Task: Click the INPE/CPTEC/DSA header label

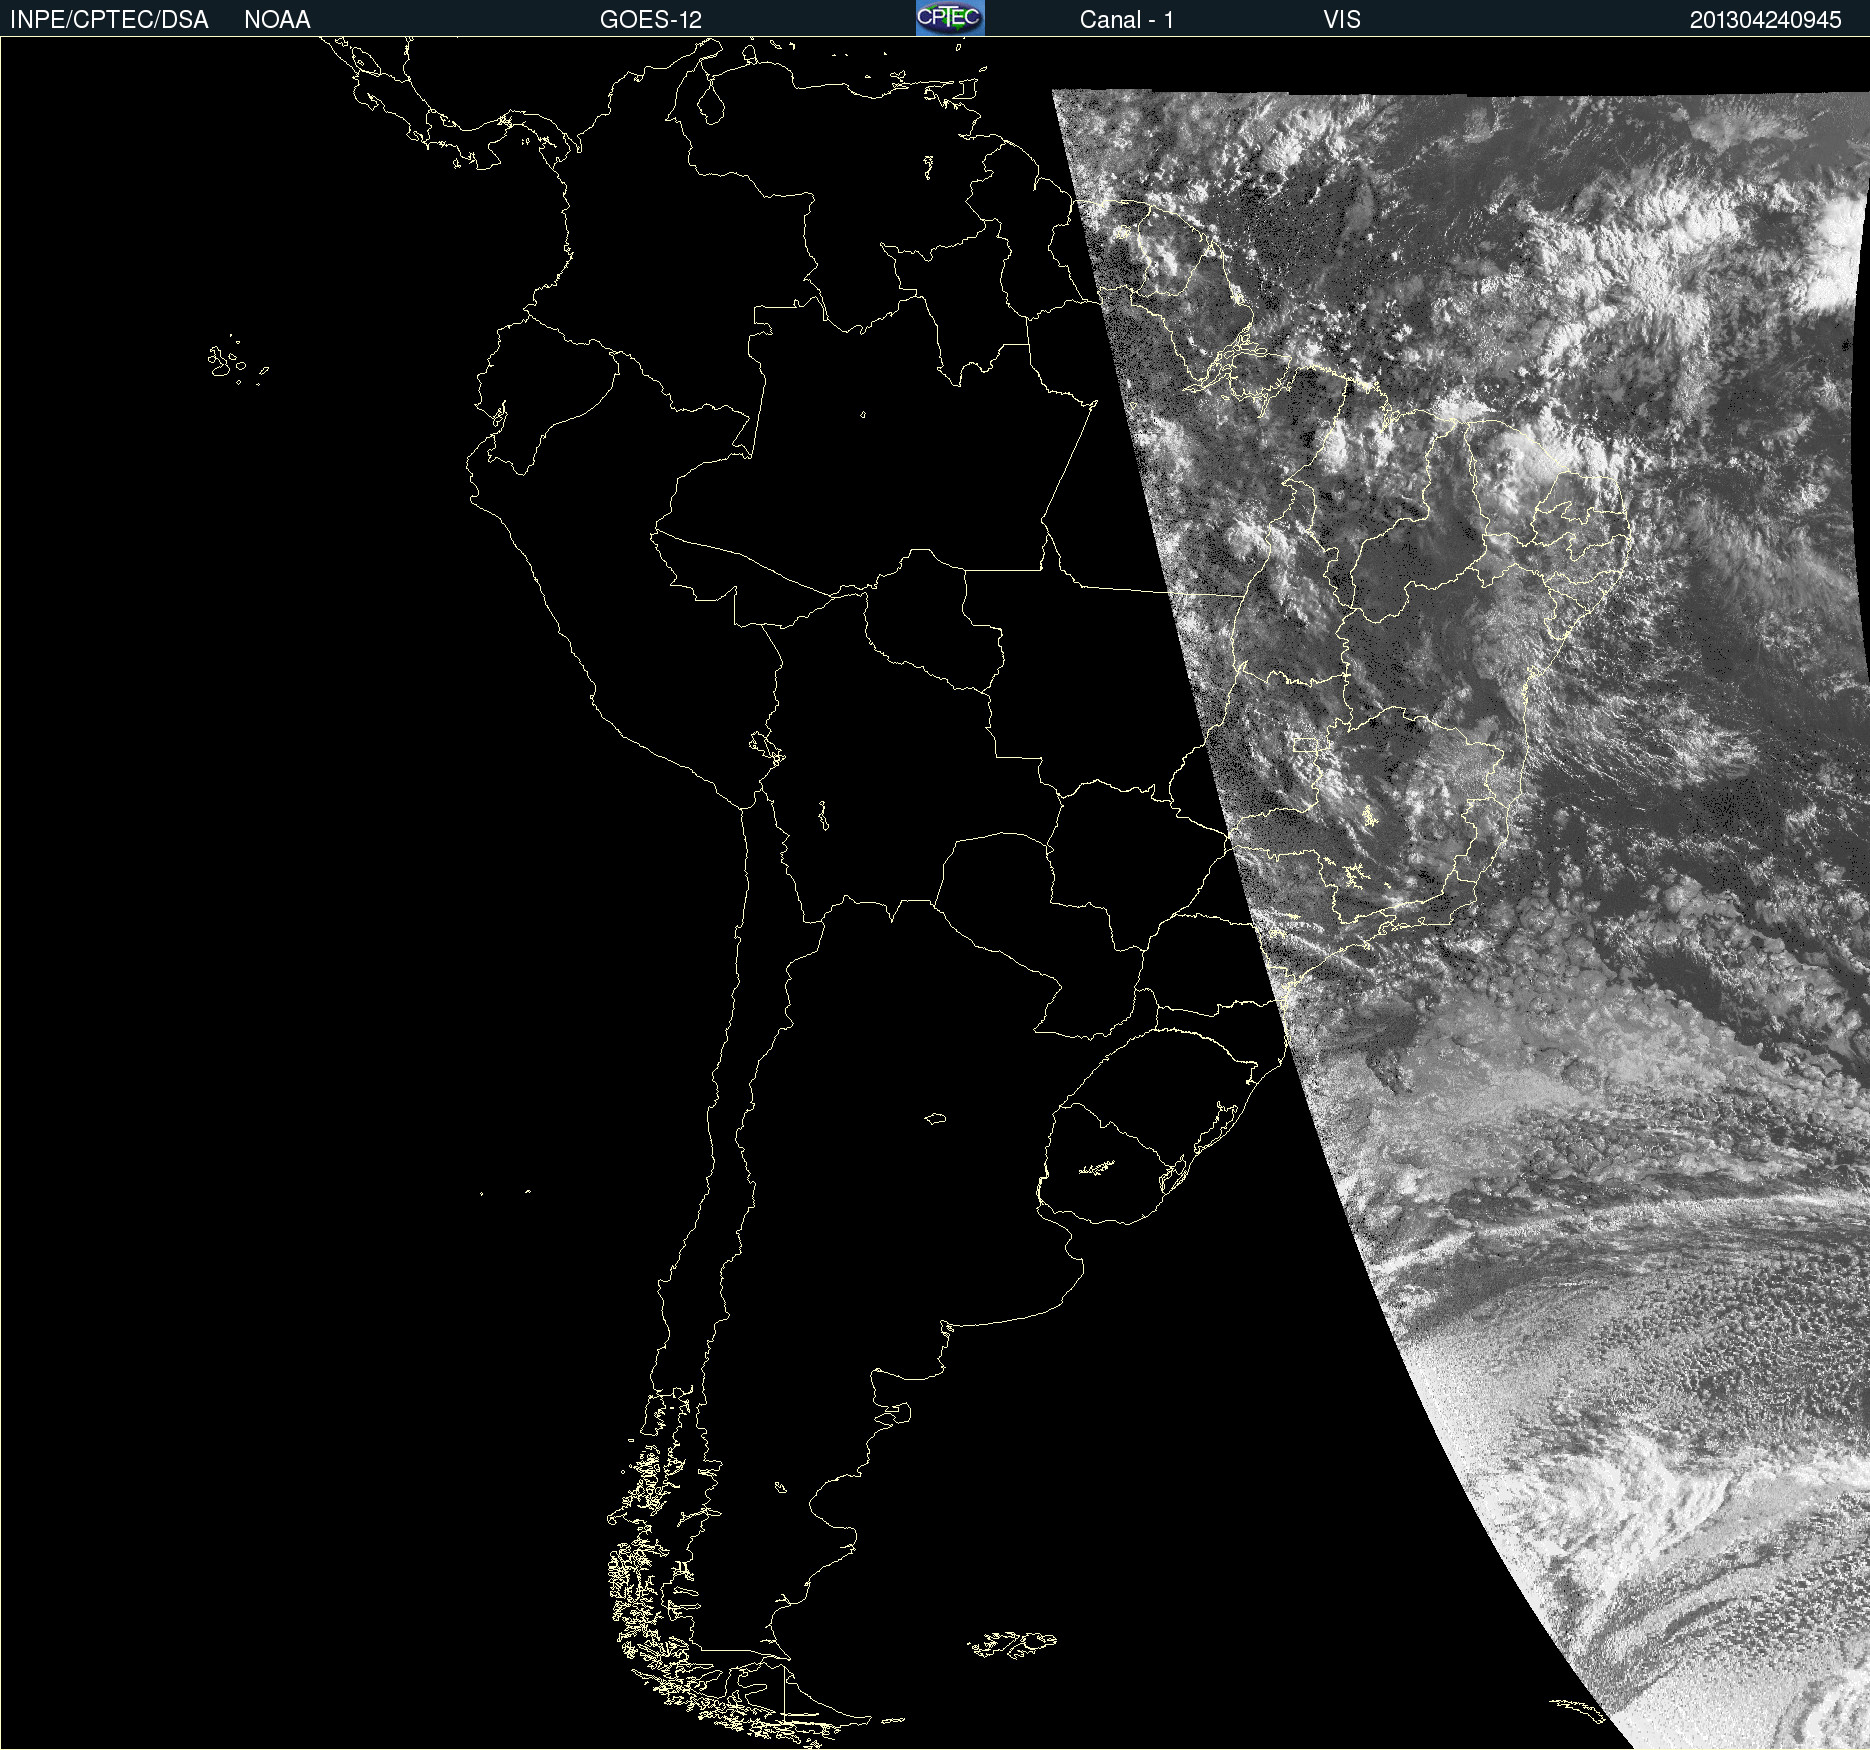Action: pos(109,20)
